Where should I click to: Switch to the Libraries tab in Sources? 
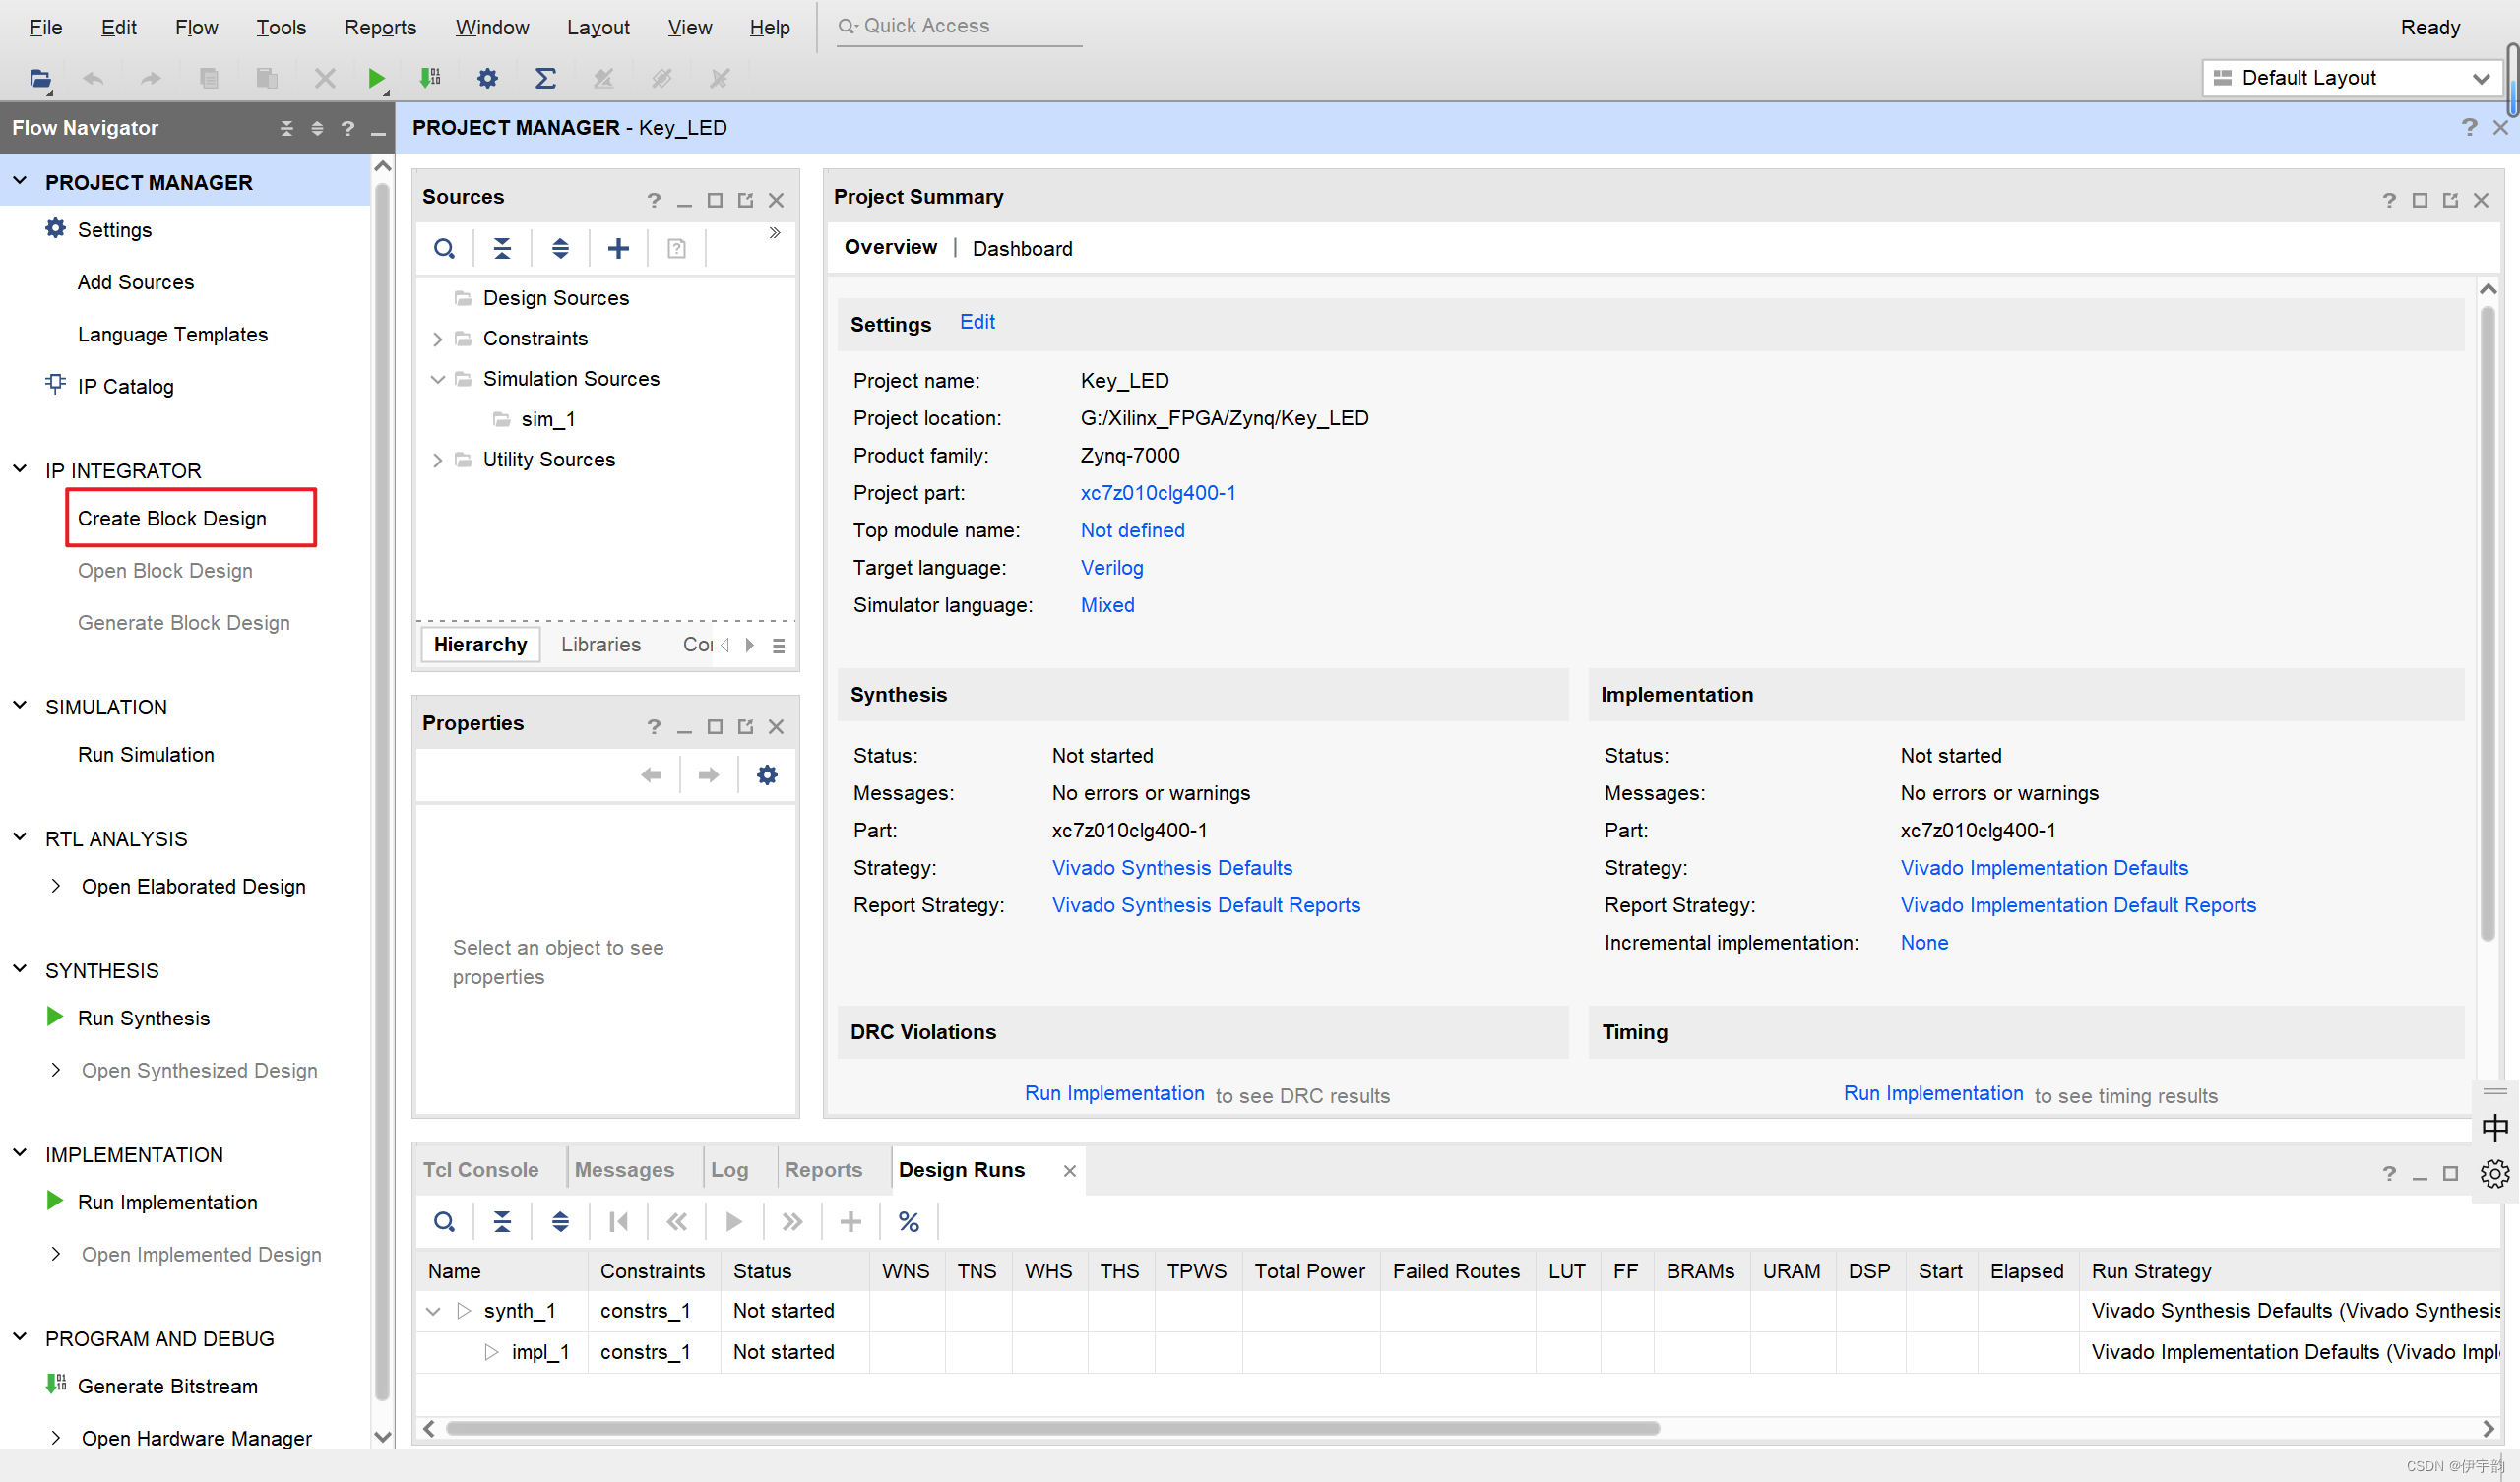[x=601, y=644]
